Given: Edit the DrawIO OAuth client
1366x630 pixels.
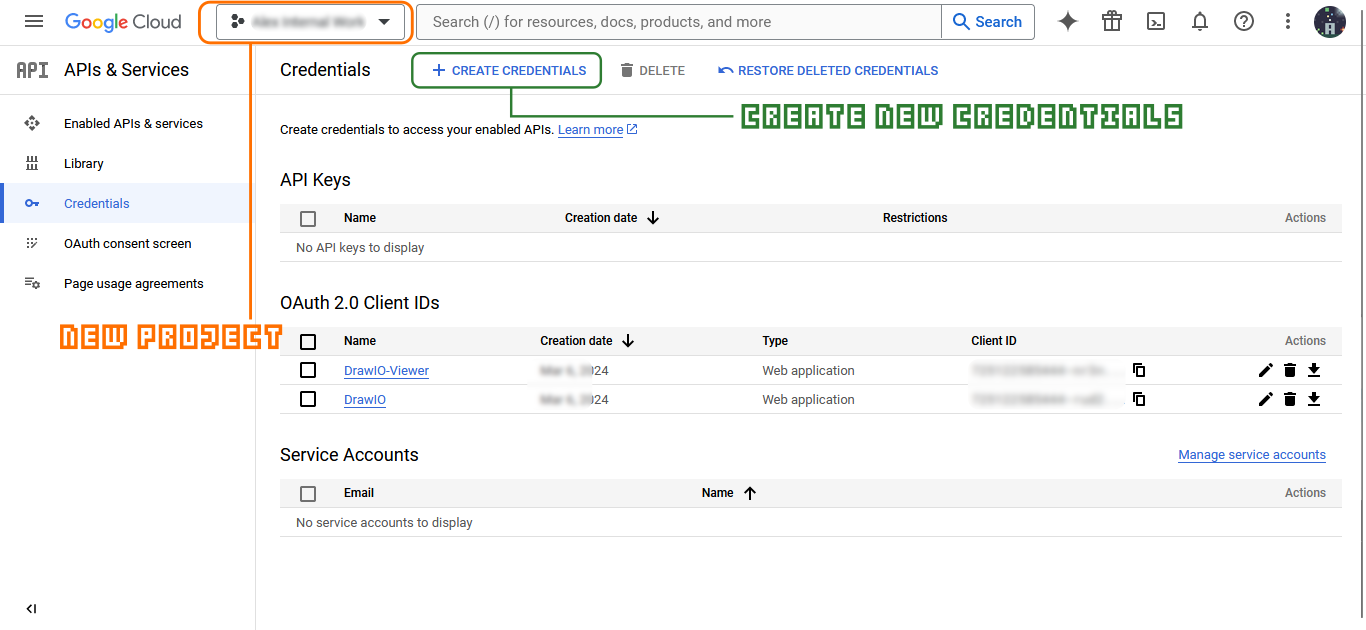Looking at the screenshot, I should point(1265,399).
